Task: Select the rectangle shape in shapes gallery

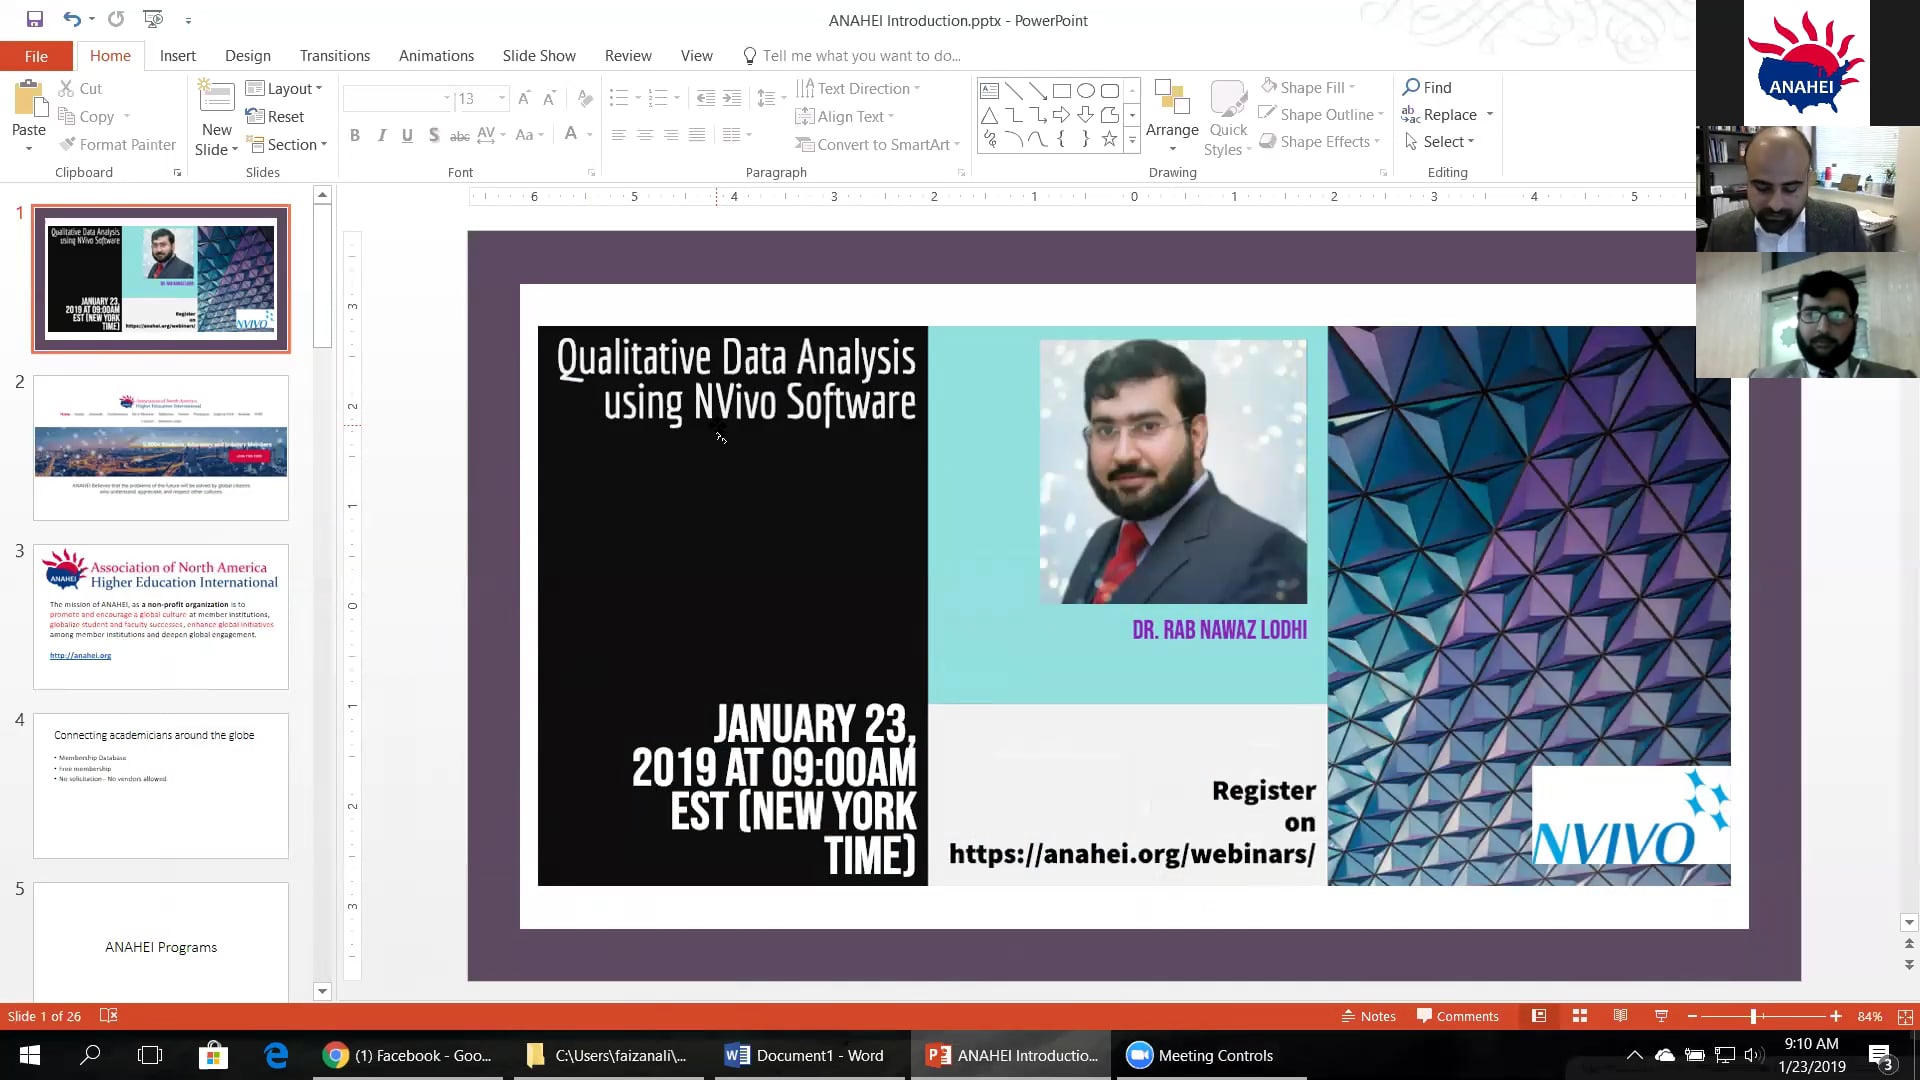Action: click(1062, 91)
